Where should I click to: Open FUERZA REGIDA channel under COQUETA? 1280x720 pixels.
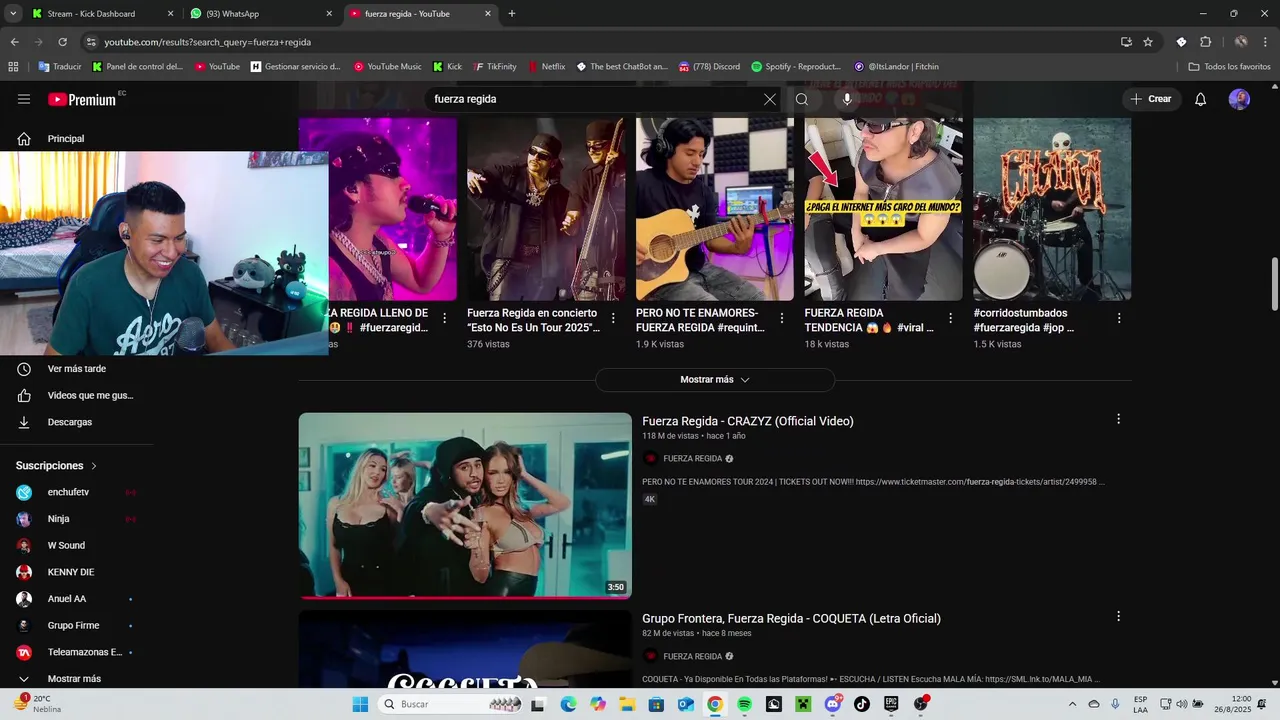[692, 657]
